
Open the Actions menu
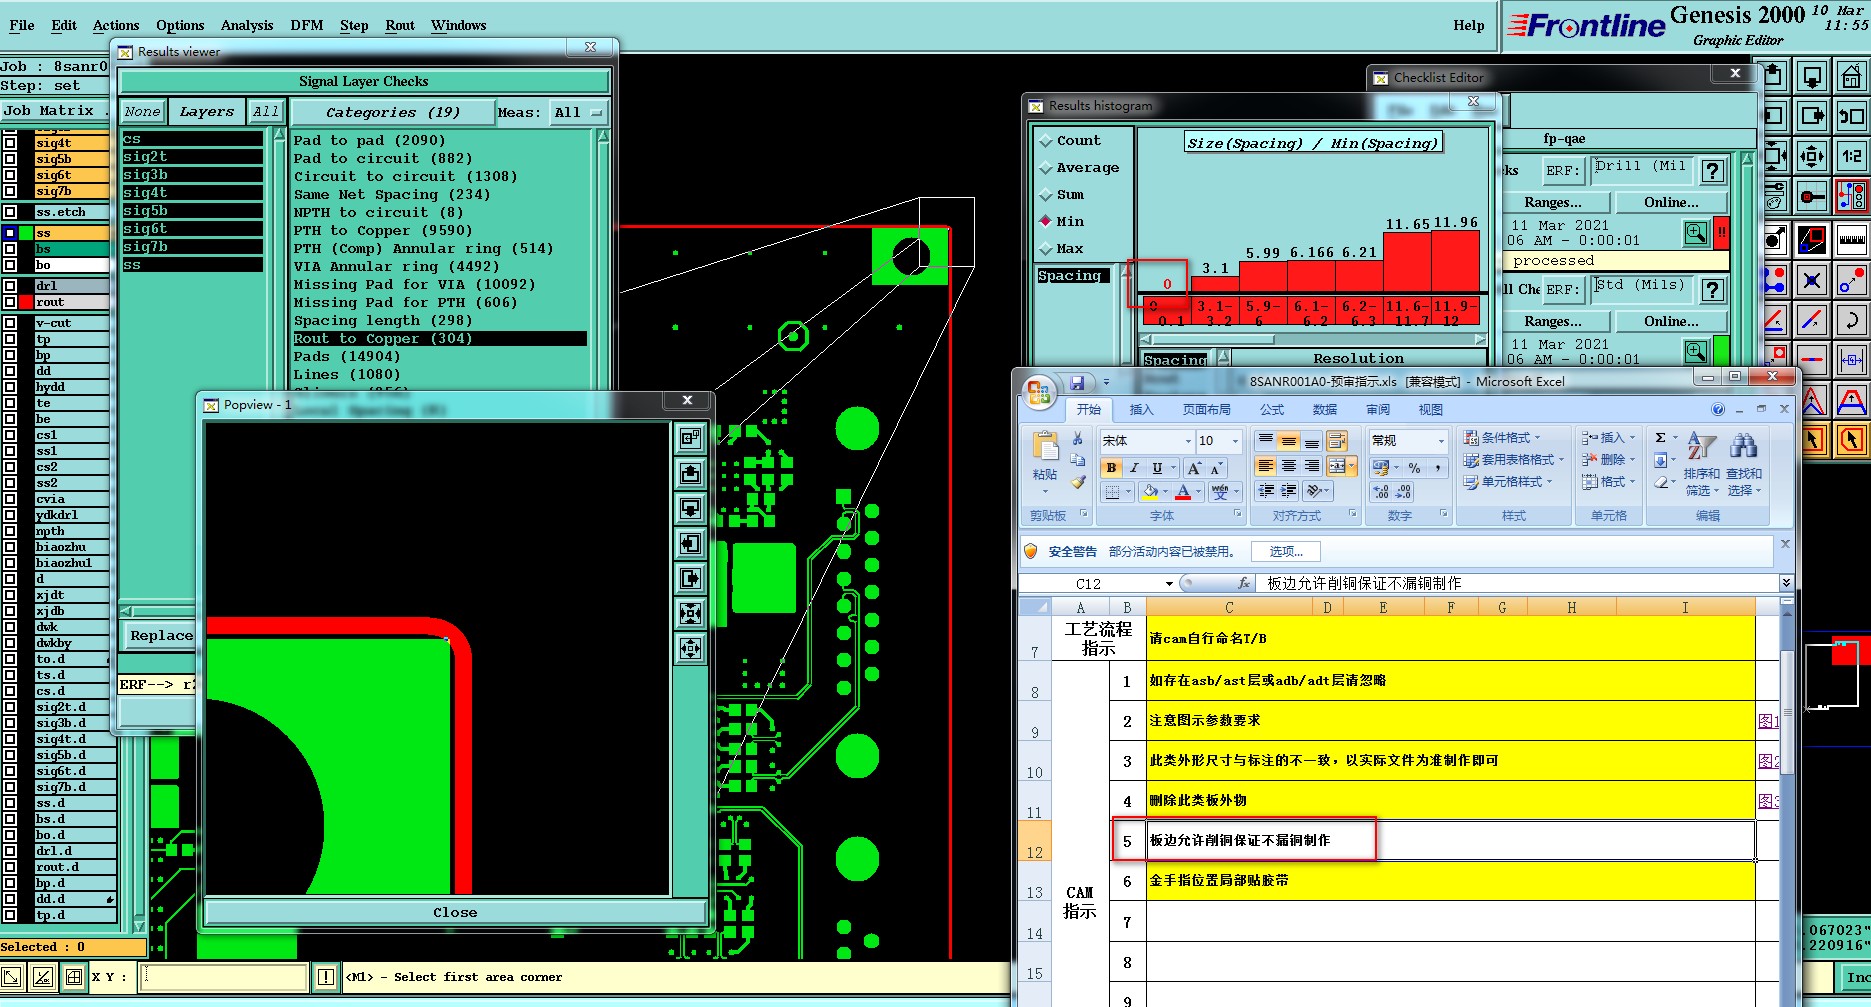pyautogui.click(x=116, y=25)
